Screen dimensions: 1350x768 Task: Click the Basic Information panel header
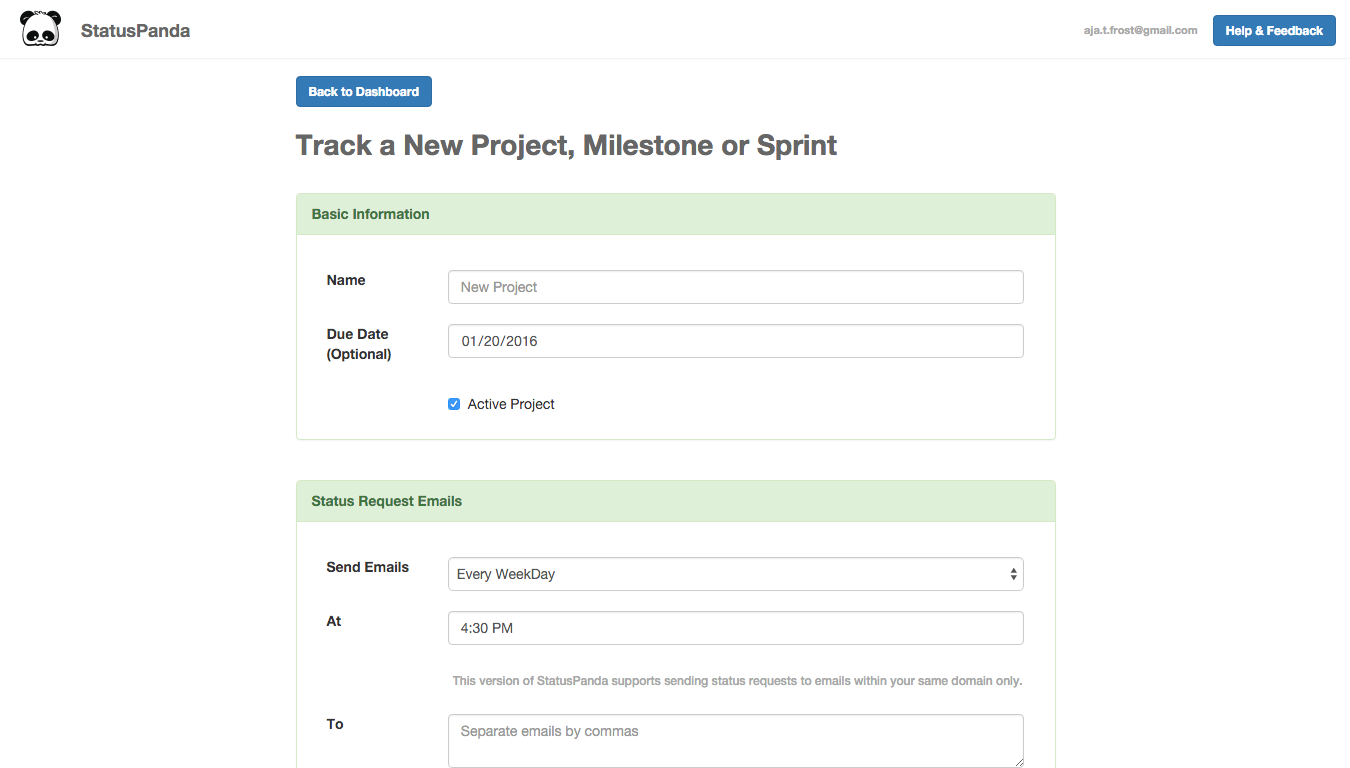pos(675,214)
